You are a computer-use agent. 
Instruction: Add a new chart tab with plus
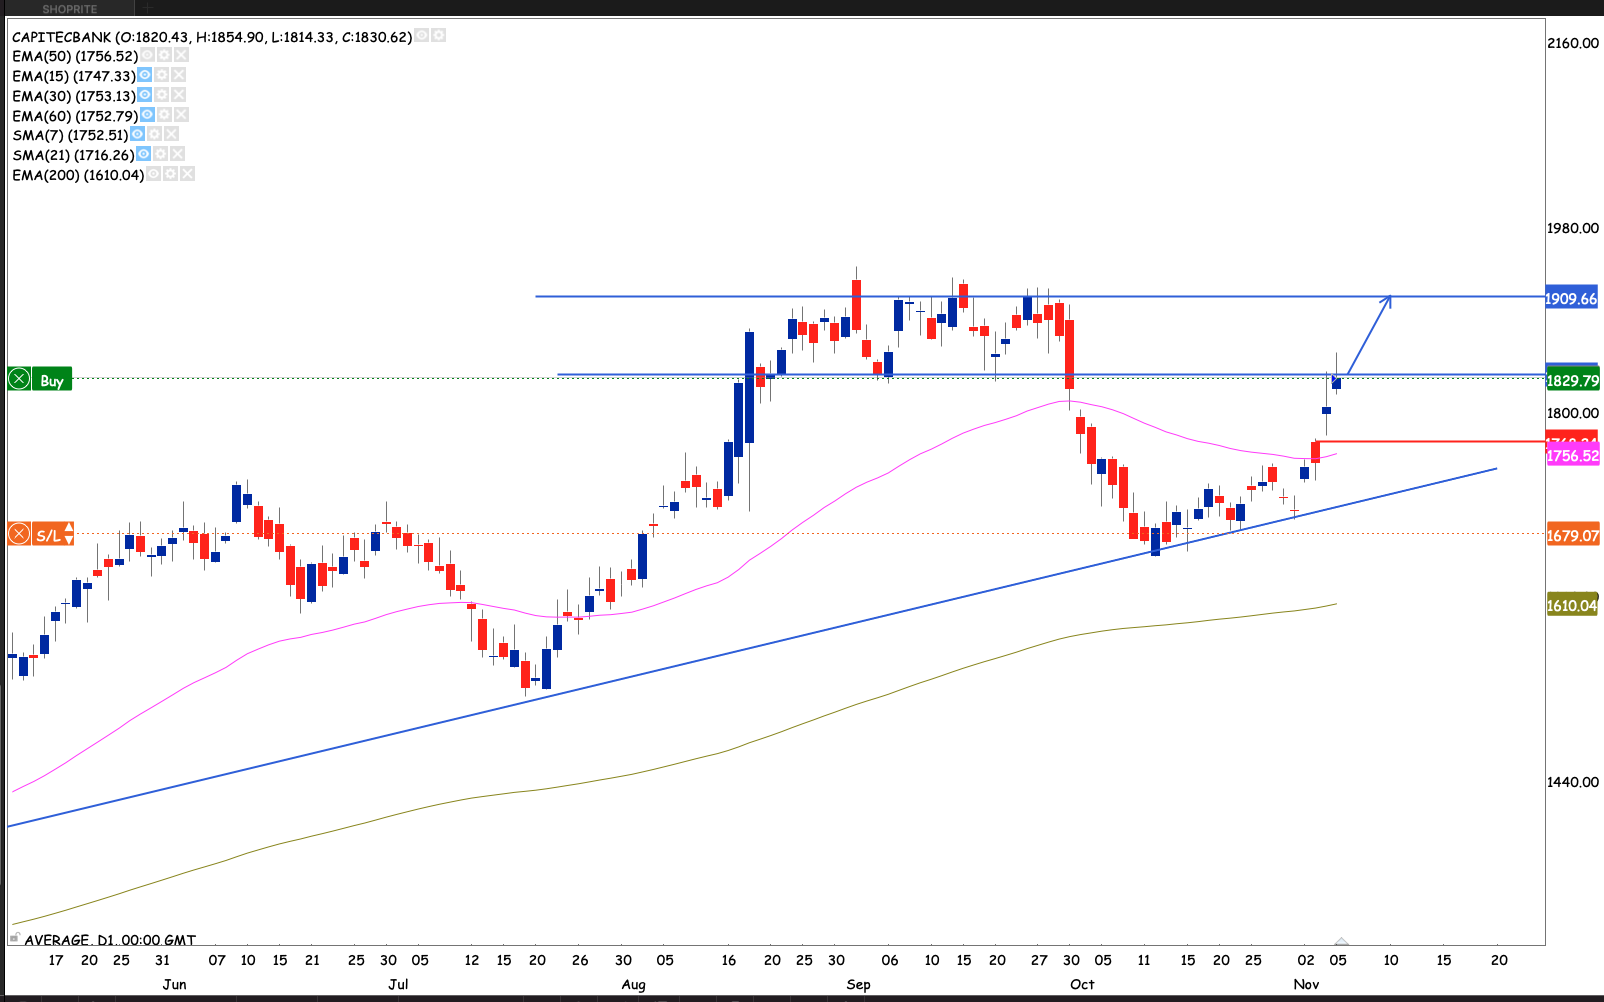(x=146, y=9)
